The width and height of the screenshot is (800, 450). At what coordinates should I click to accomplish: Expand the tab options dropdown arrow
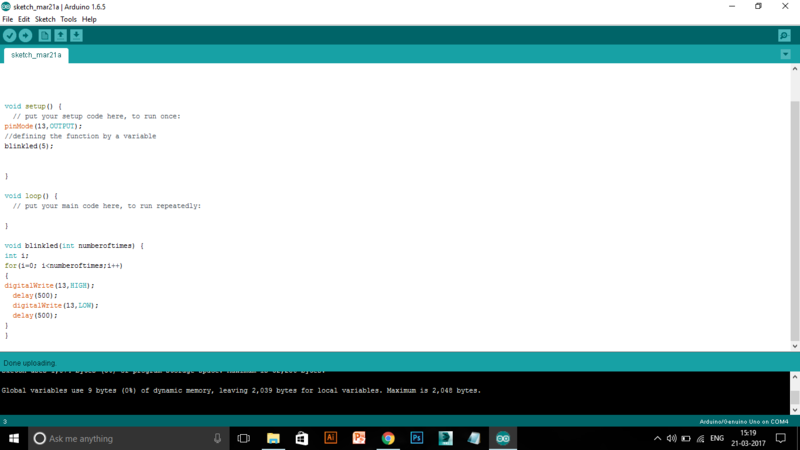tap(785, 54)
